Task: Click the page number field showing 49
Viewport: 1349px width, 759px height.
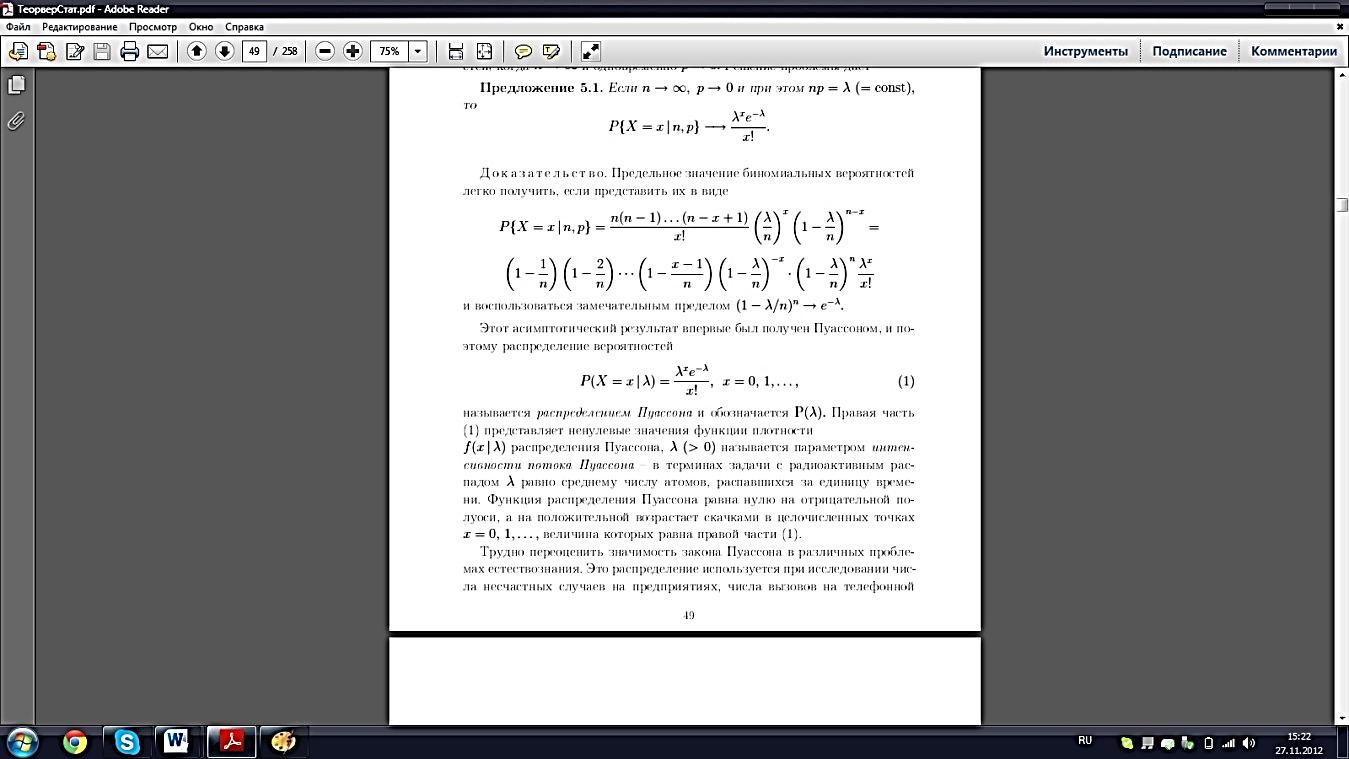Action: tap(254, 51)
